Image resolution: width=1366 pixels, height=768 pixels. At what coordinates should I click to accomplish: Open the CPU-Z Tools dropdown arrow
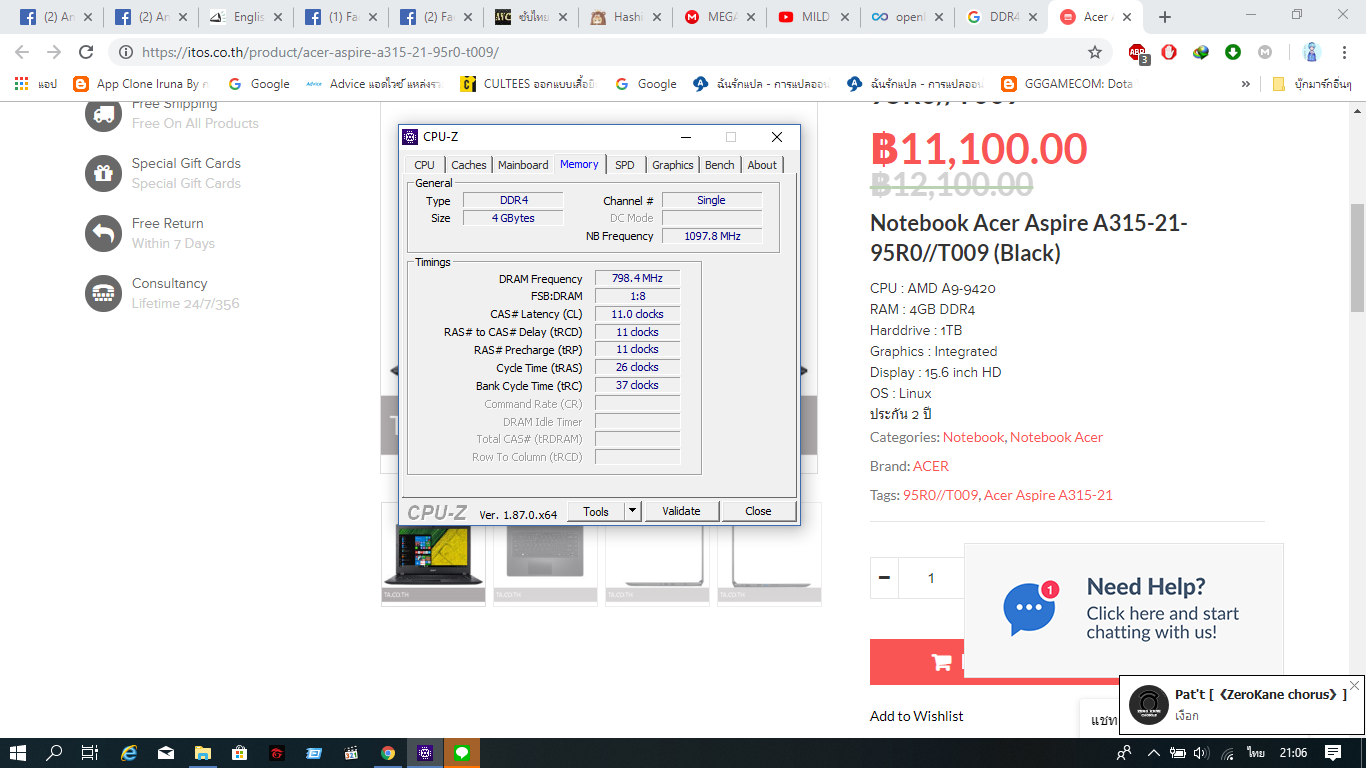click(x=632, y=511)
